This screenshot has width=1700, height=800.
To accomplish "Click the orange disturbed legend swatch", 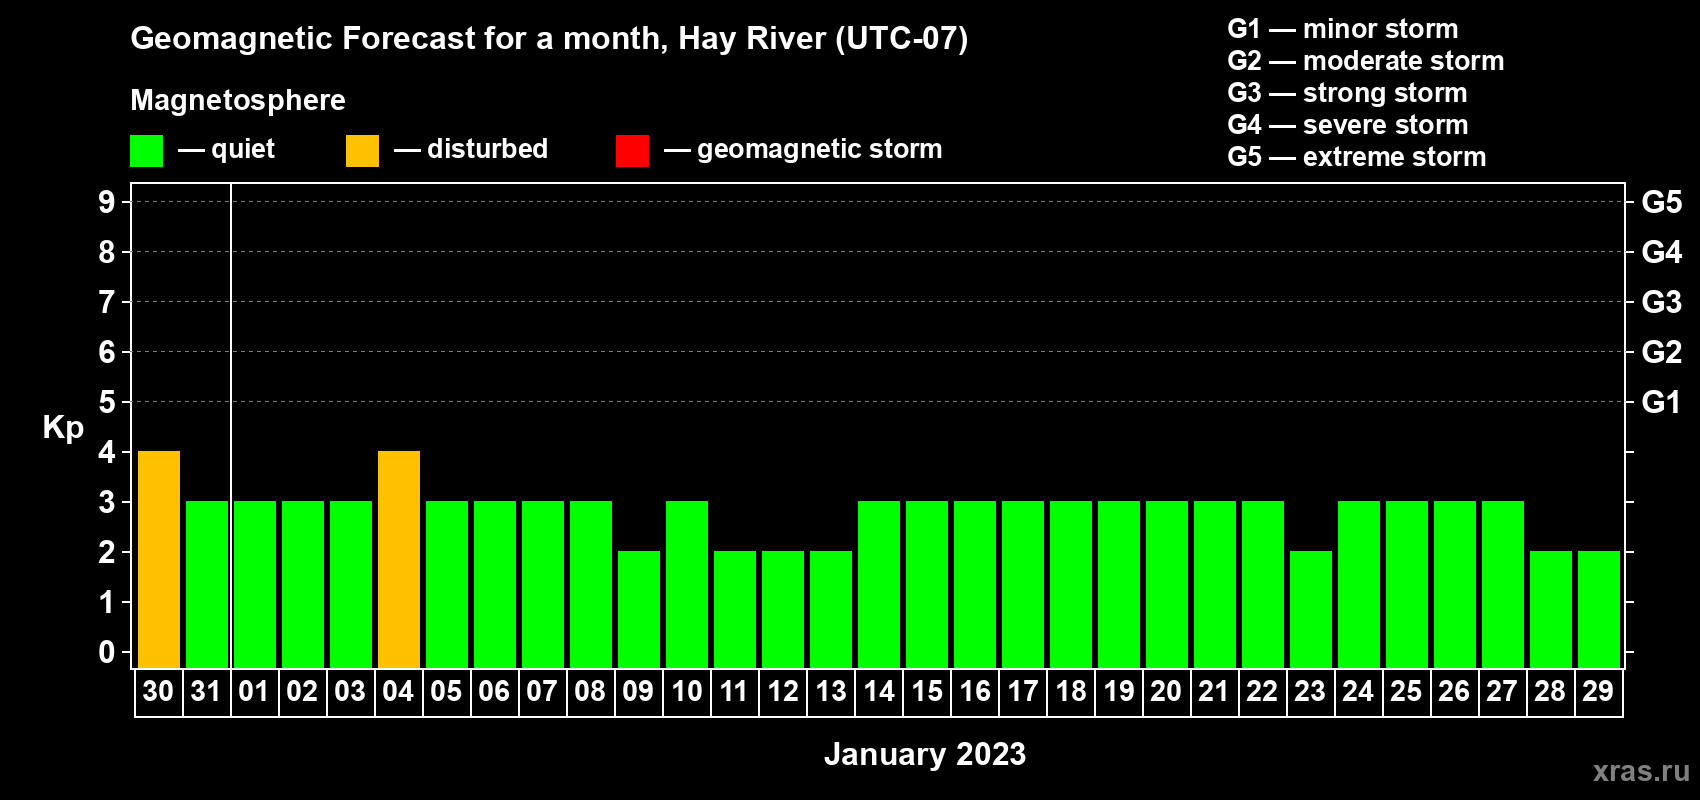I will pos(362,151).
